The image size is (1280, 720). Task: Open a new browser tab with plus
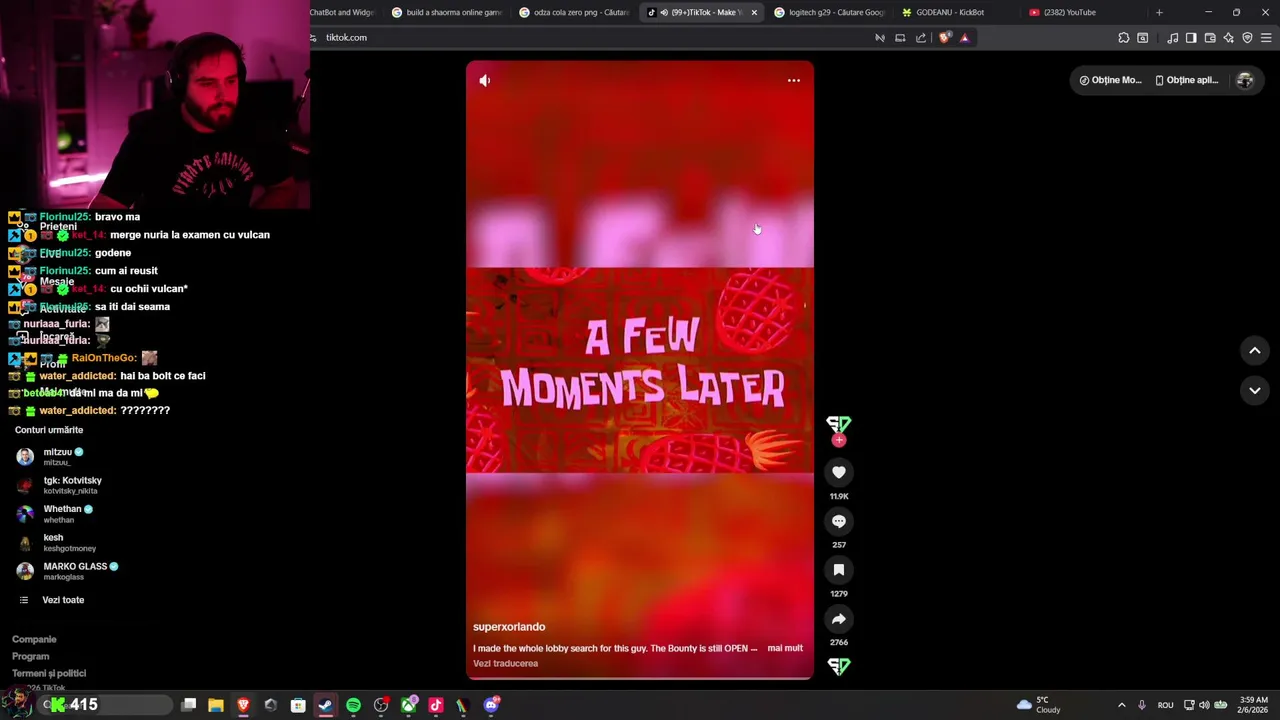pos(1159,12)
